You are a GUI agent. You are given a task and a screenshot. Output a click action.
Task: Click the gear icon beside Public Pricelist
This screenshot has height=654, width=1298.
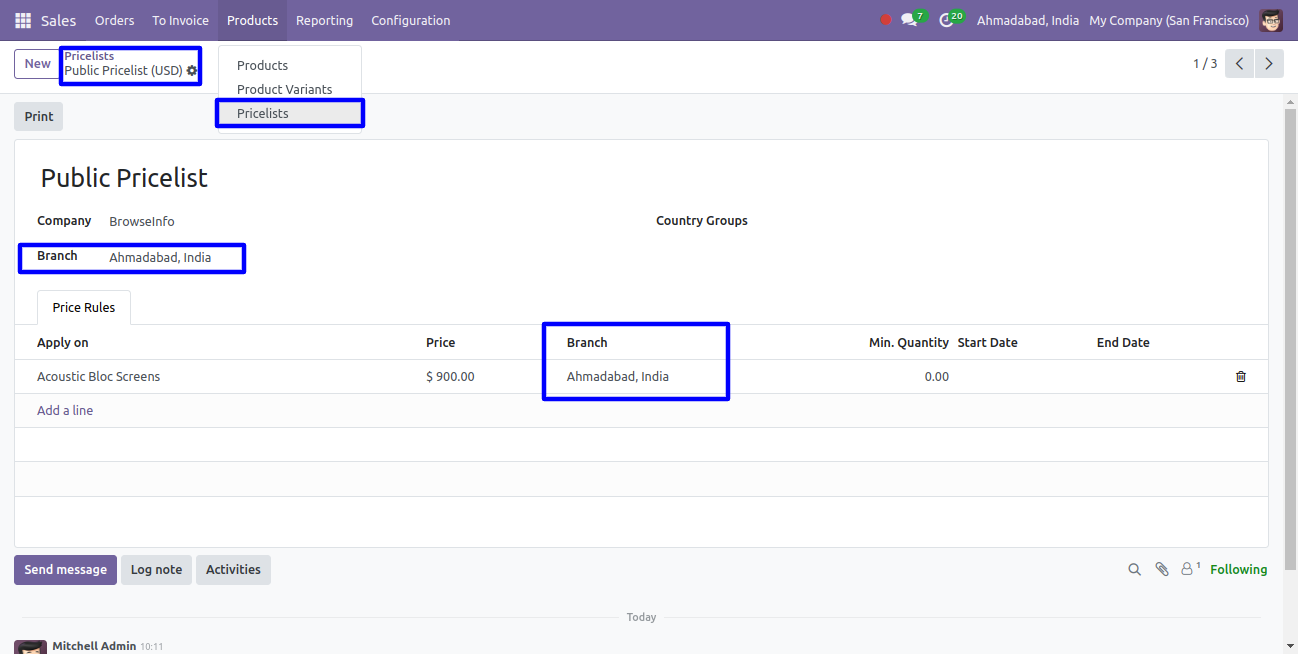pyautogui.click(x=192, y=71)
